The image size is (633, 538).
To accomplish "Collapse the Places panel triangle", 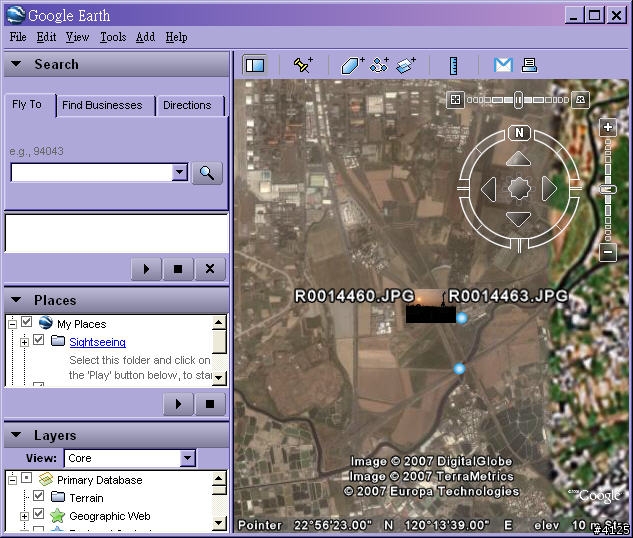I will tap(16, 300).
